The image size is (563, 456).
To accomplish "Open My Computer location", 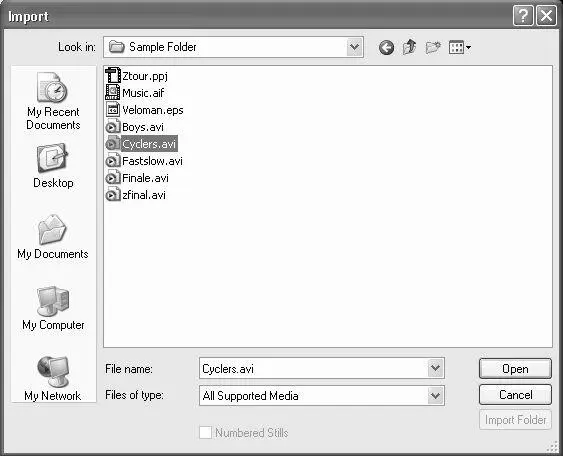I will [x=53, y=308].
